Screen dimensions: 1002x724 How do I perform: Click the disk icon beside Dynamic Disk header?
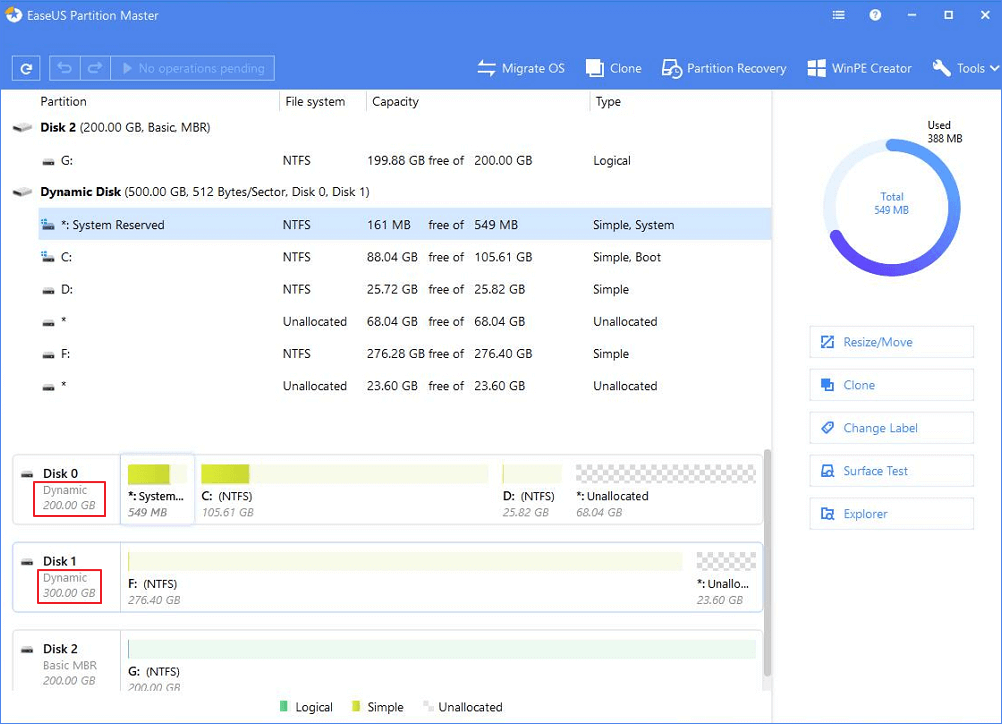[x=22, y=192]
